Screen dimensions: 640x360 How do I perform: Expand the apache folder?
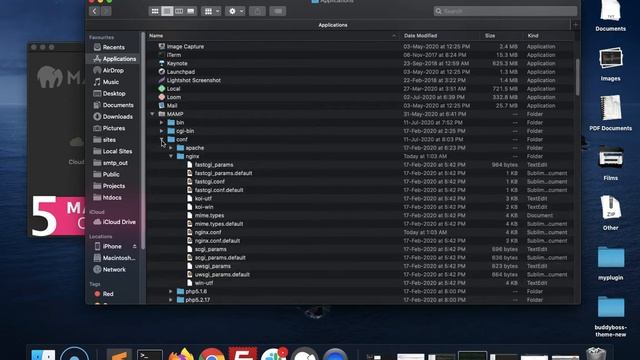pyautogui.click(x=171, y=148)
